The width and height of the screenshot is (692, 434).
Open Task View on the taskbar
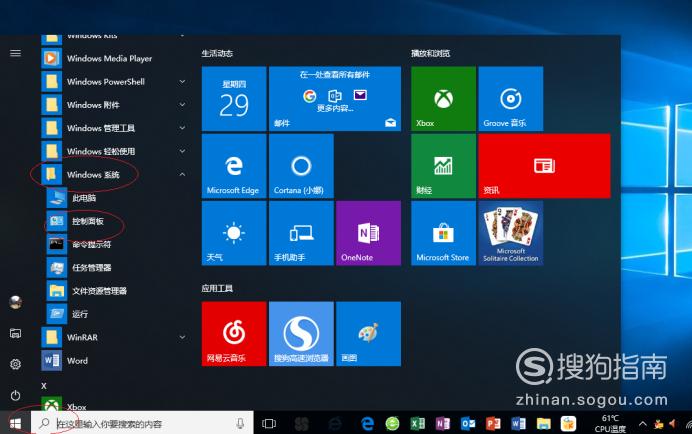[269, 424]
